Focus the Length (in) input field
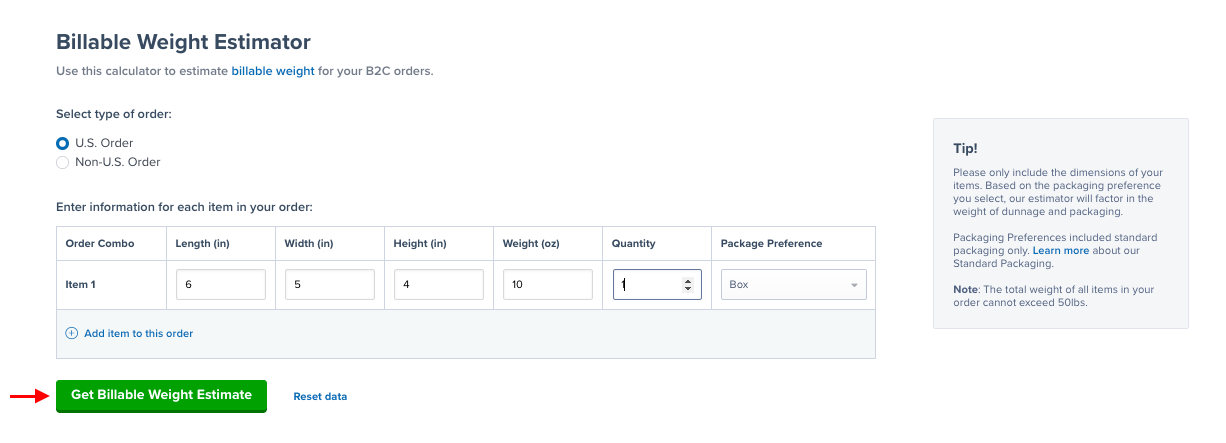 220,285
